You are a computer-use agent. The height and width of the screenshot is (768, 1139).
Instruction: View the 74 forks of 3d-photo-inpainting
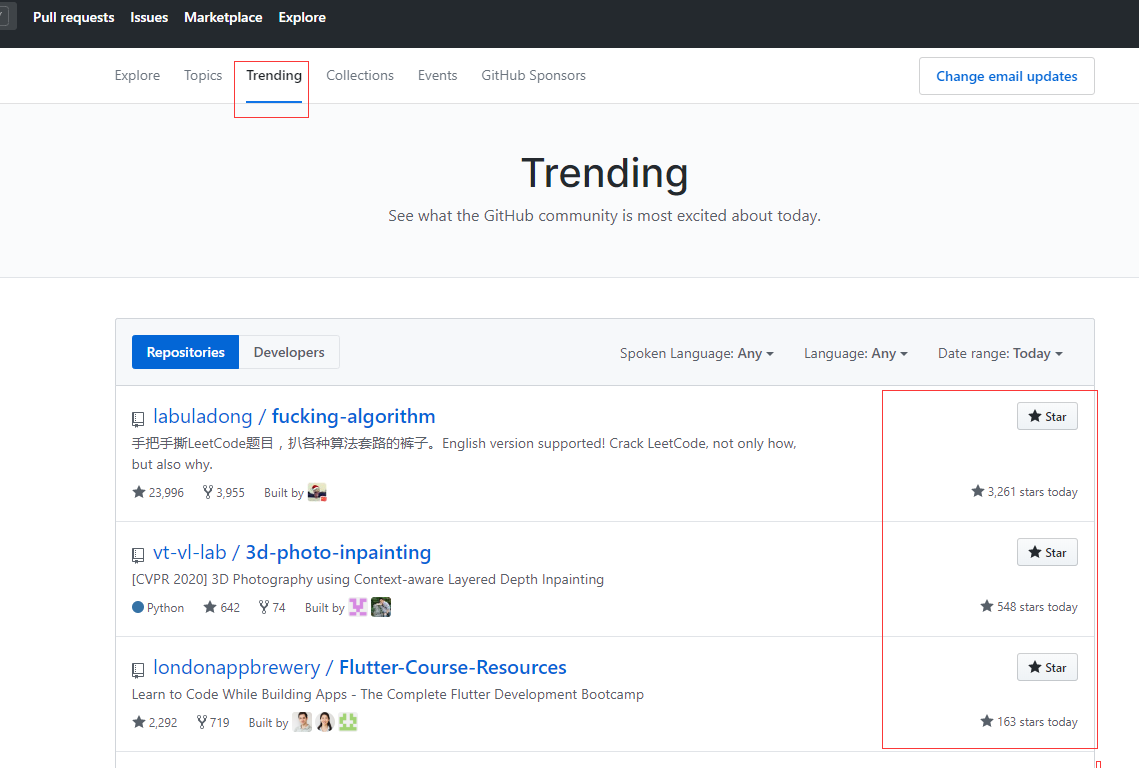coord(272,607)
